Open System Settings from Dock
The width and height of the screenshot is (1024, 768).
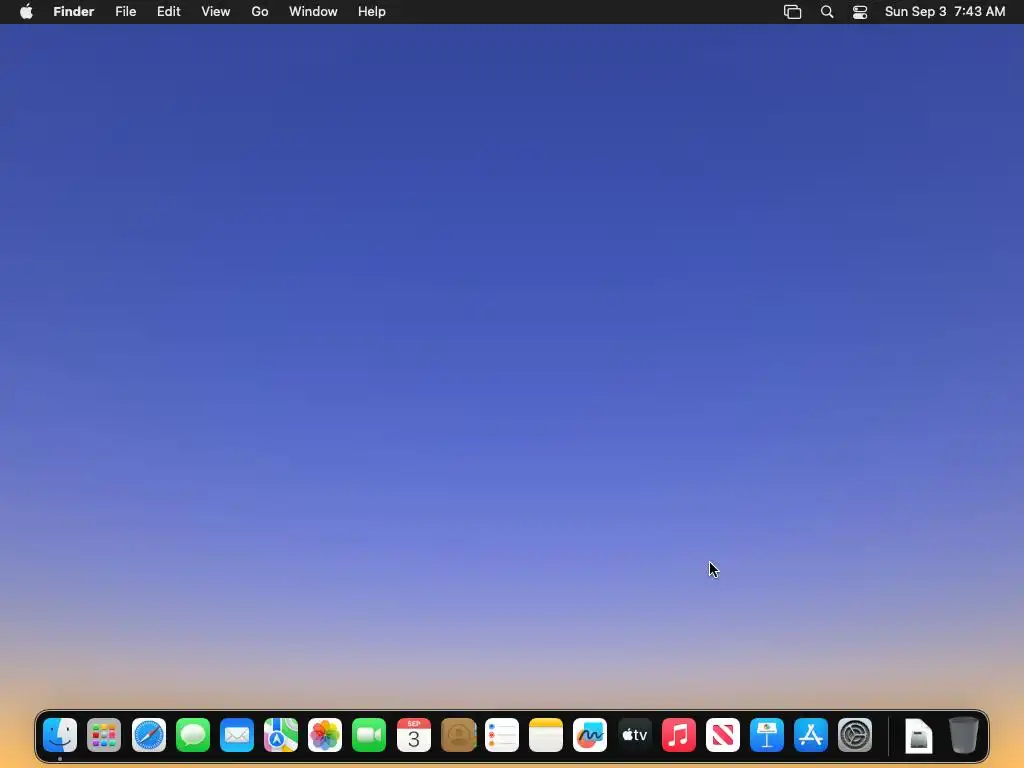(855, 735)
